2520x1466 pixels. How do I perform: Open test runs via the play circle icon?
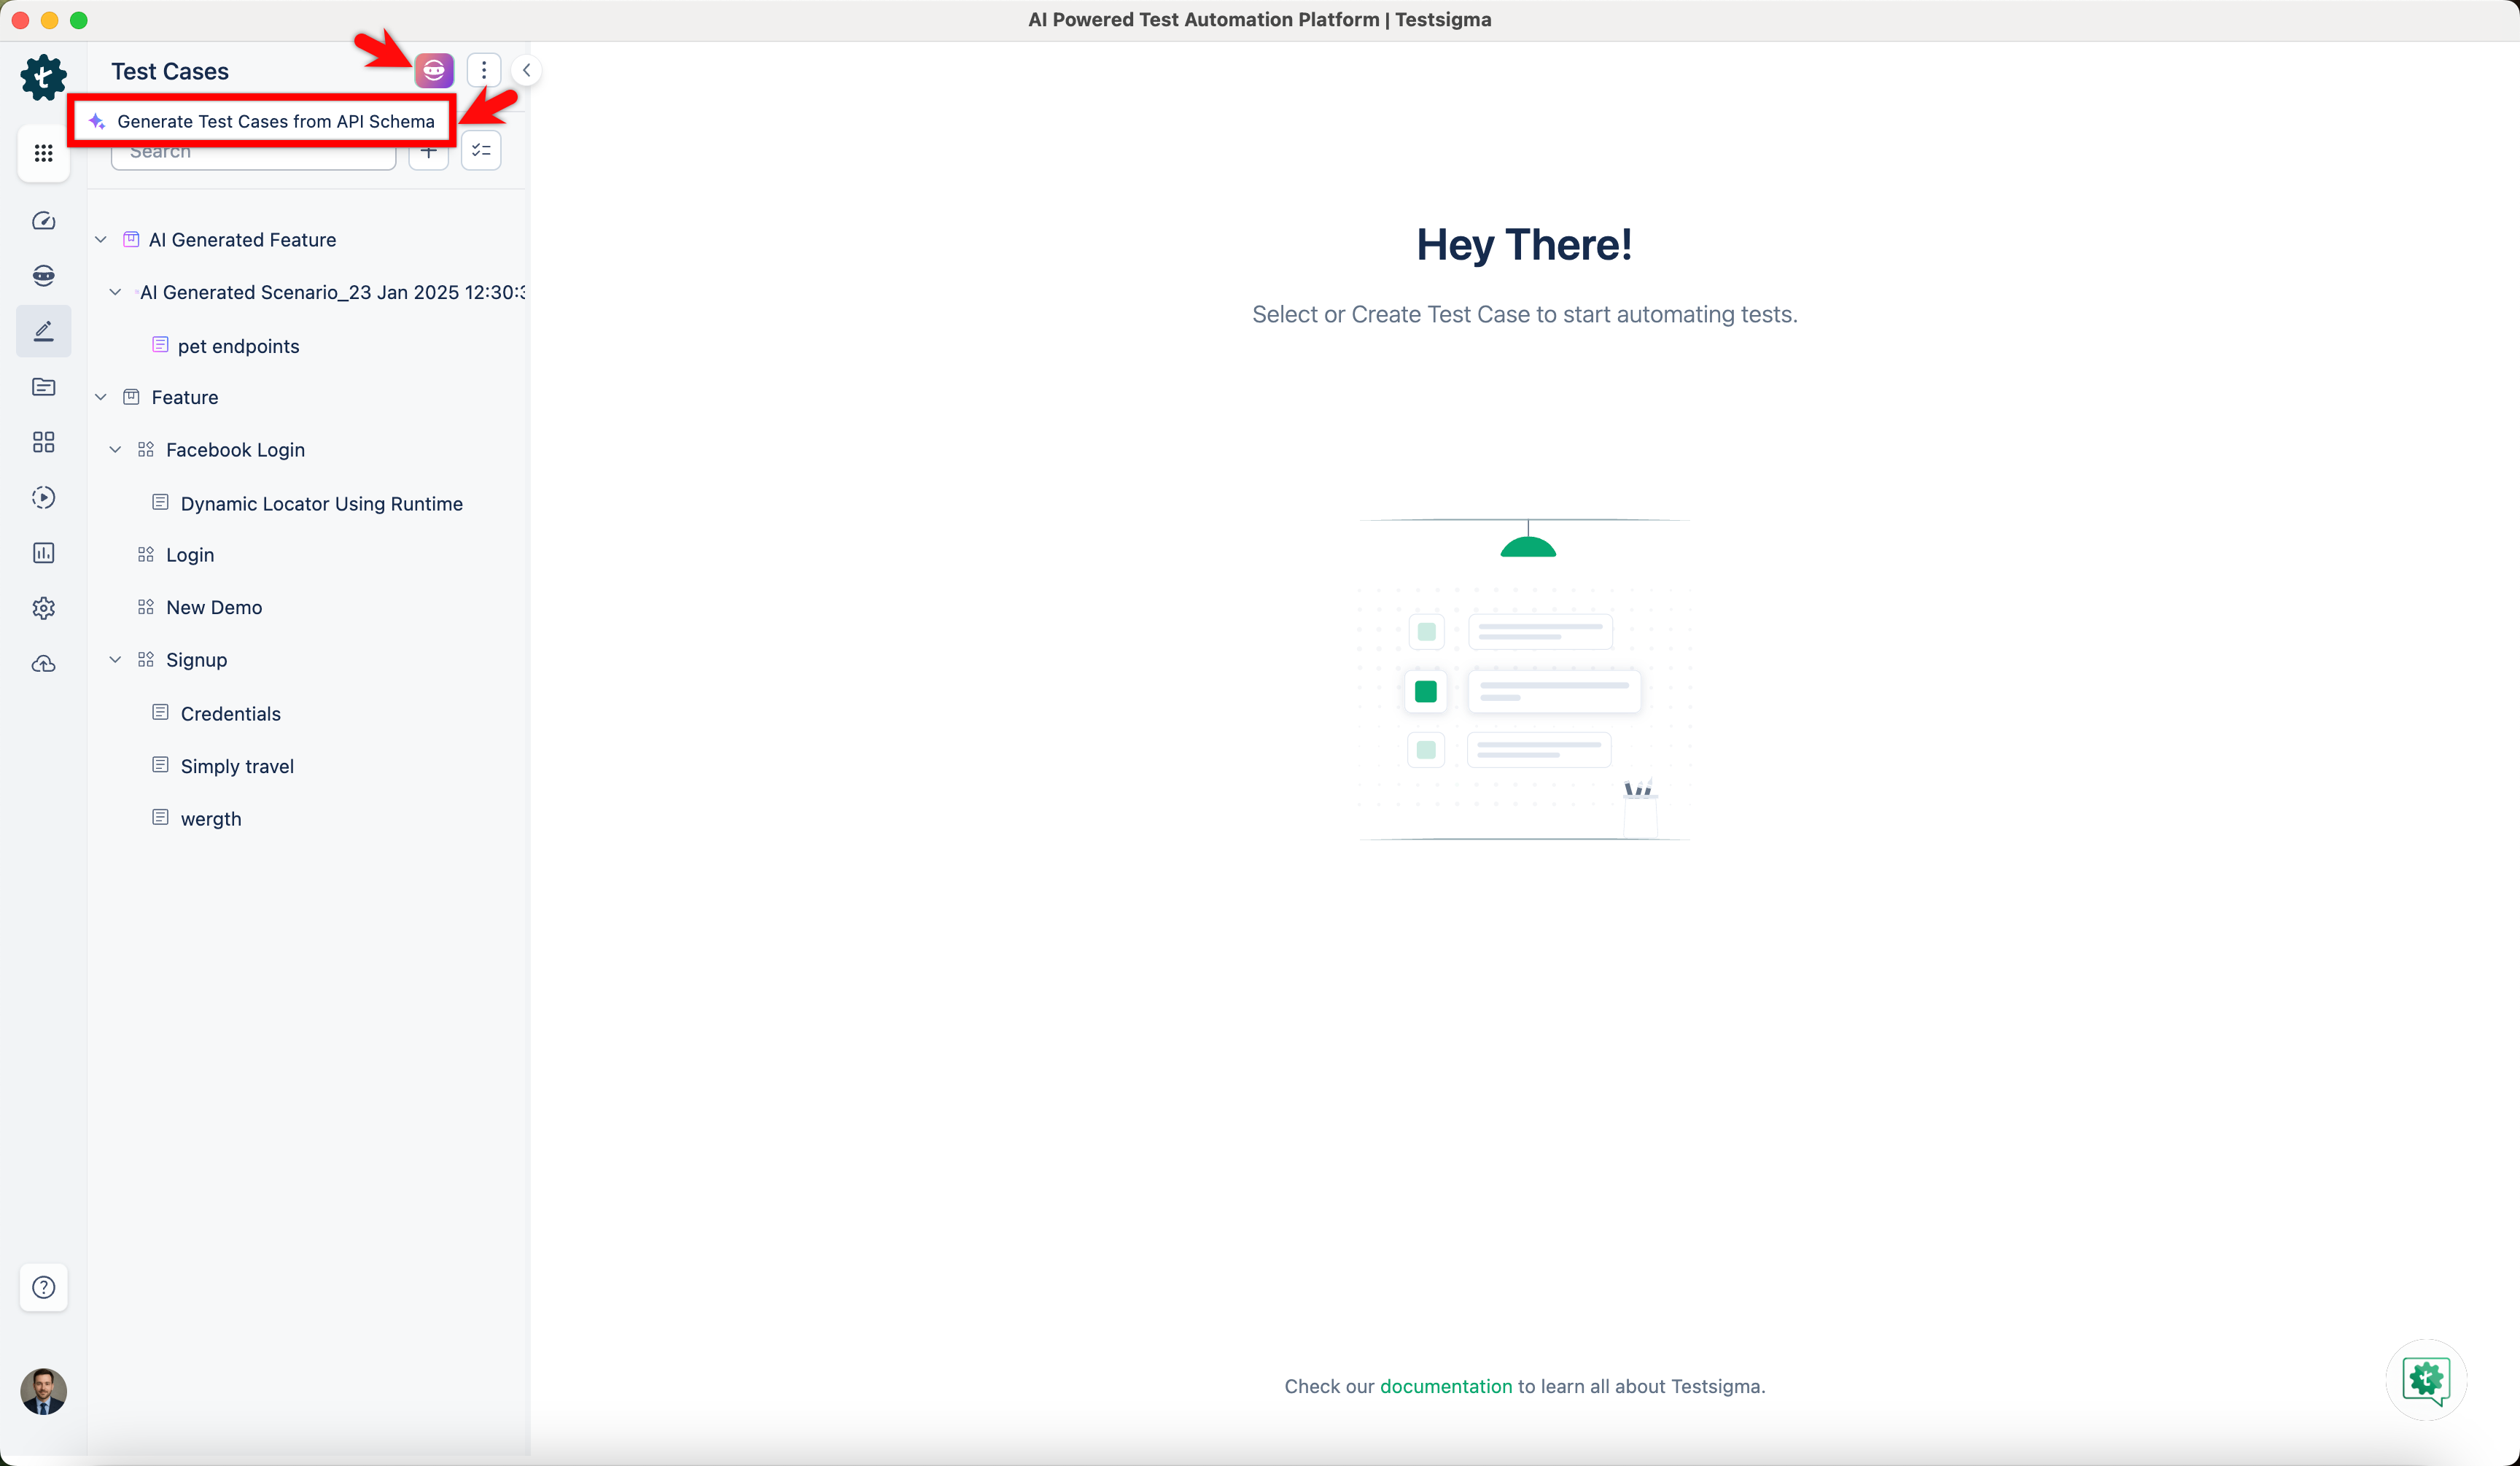pyautogui.click(x=44, y=497)
